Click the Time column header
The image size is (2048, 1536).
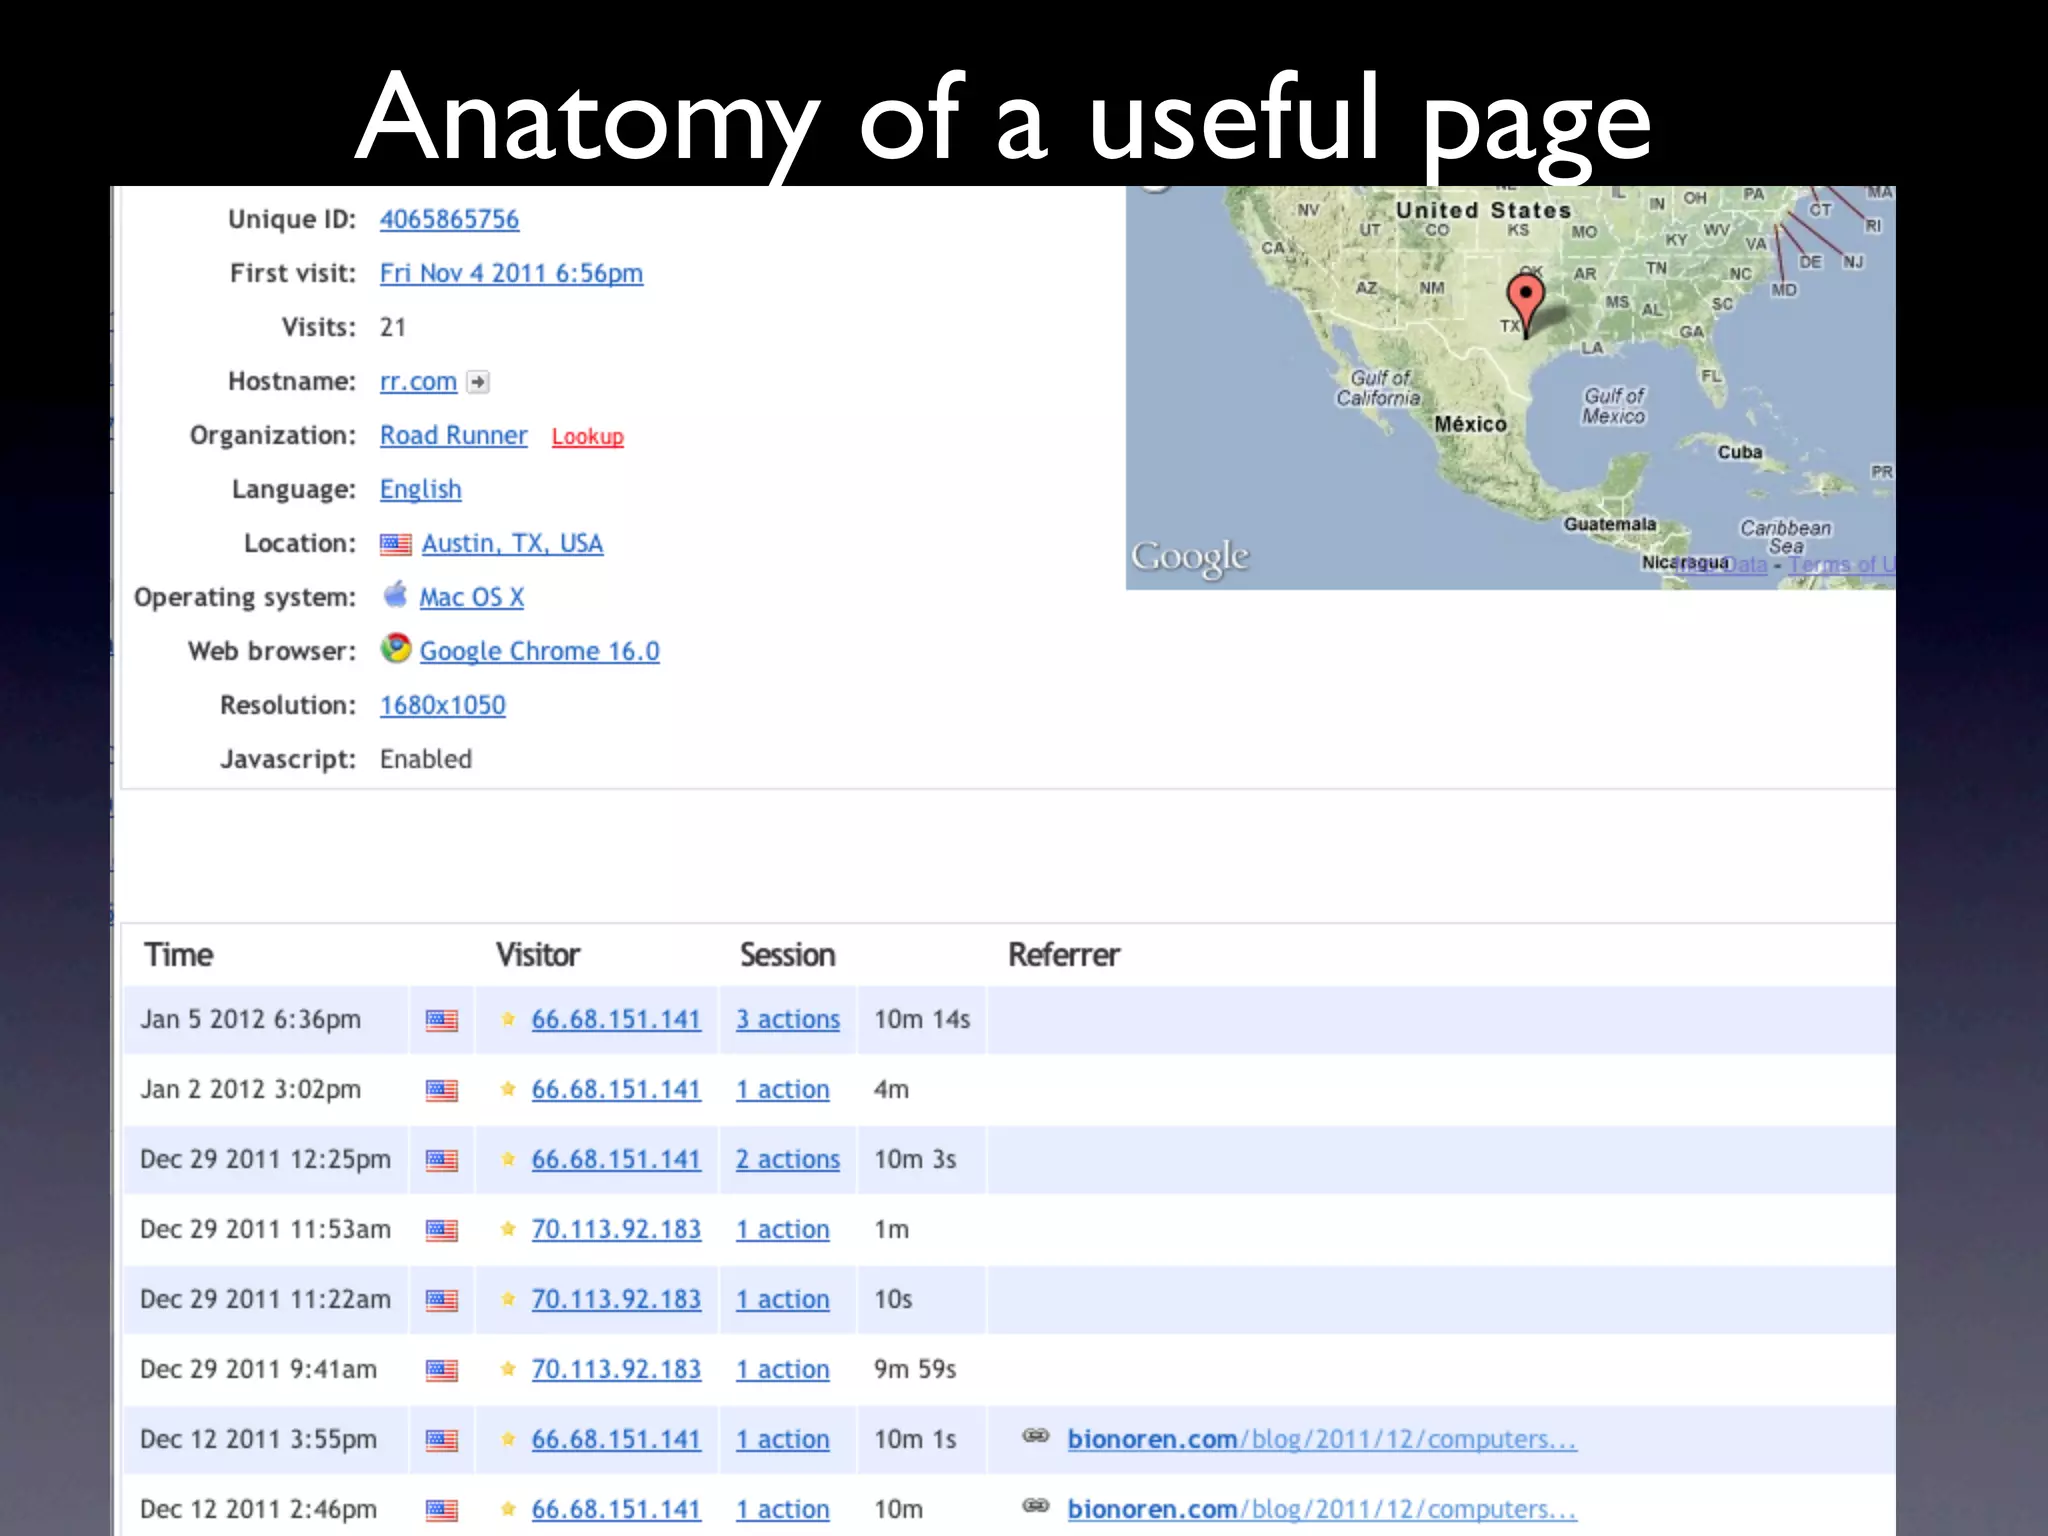[x=179, y=955]
